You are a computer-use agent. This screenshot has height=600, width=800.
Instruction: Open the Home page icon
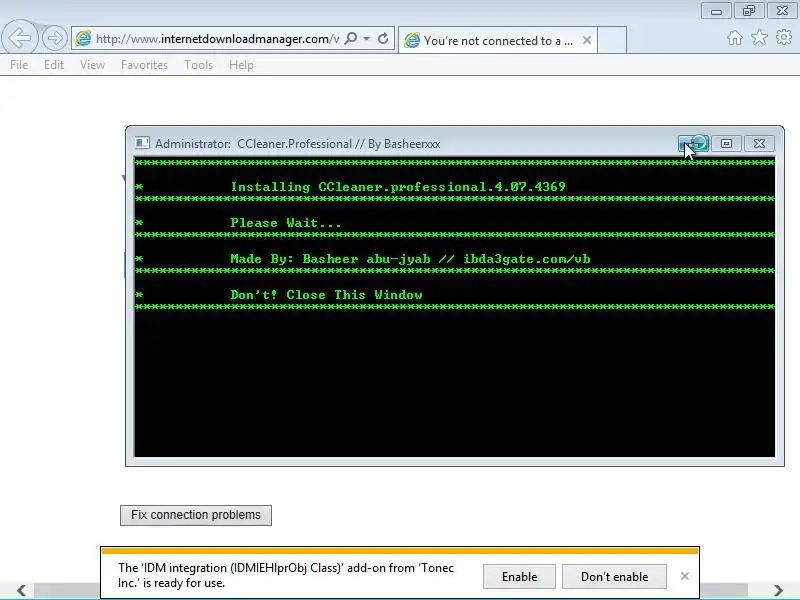coord(735,38)
